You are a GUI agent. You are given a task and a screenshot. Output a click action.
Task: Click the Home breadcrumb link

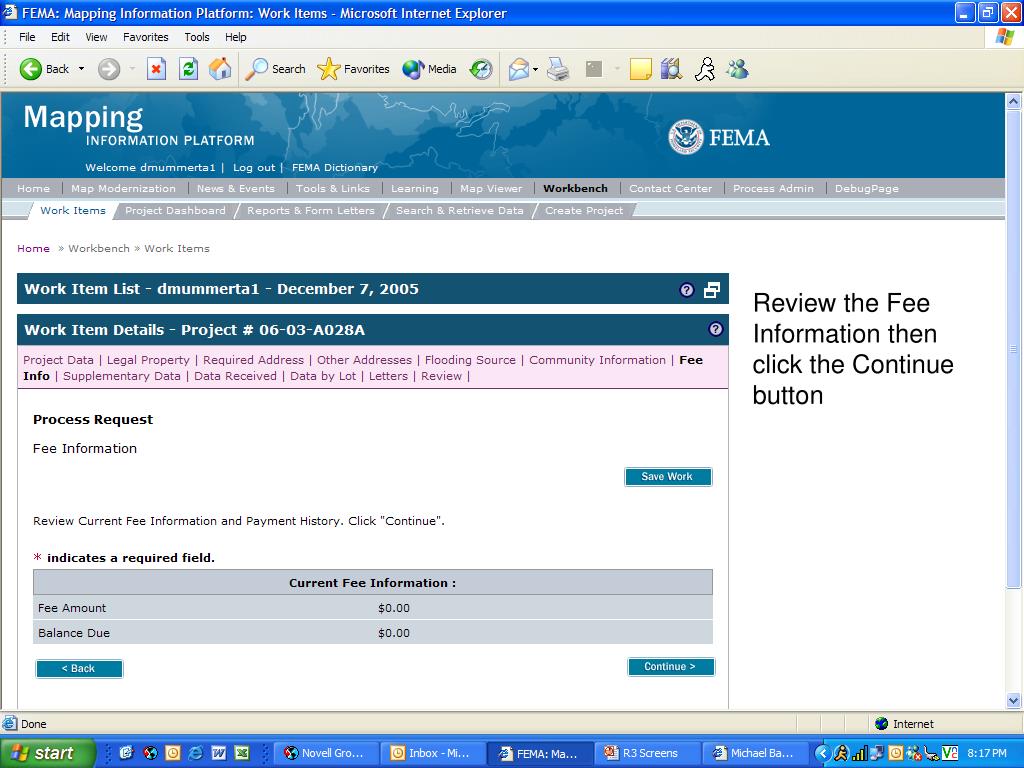click(33, 249)
